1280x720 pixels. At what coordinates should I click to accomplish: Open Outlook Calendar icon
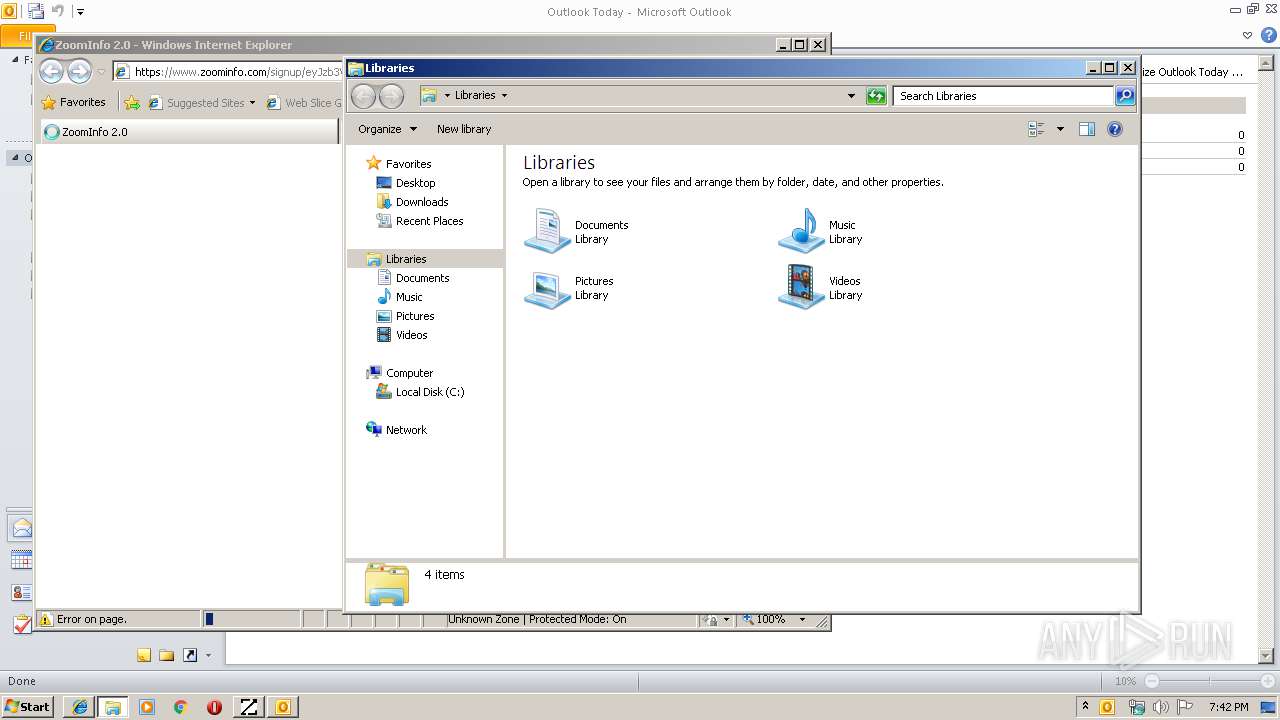(21, 560)
